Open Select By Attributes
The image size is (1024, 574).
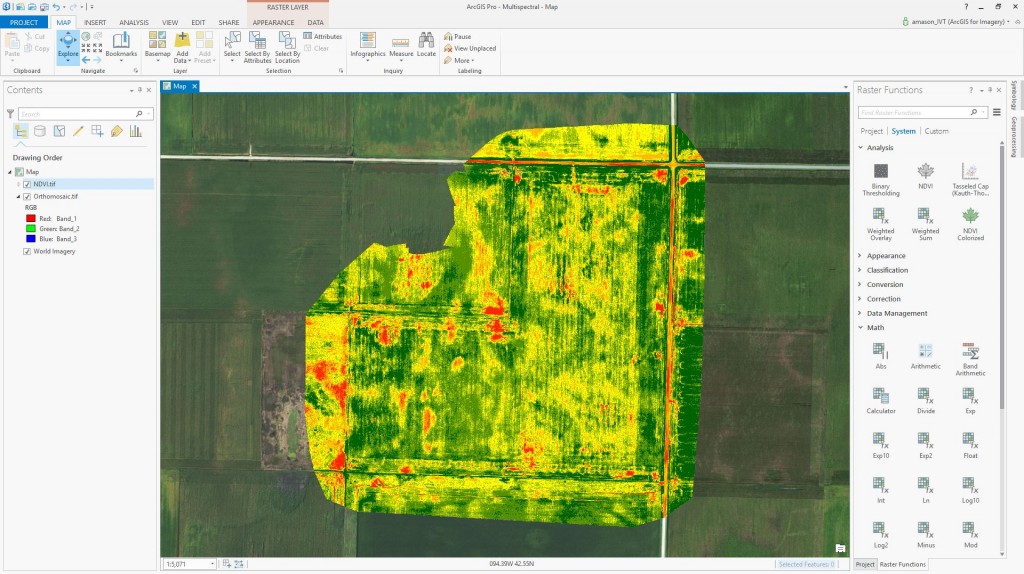click(257, 47)
